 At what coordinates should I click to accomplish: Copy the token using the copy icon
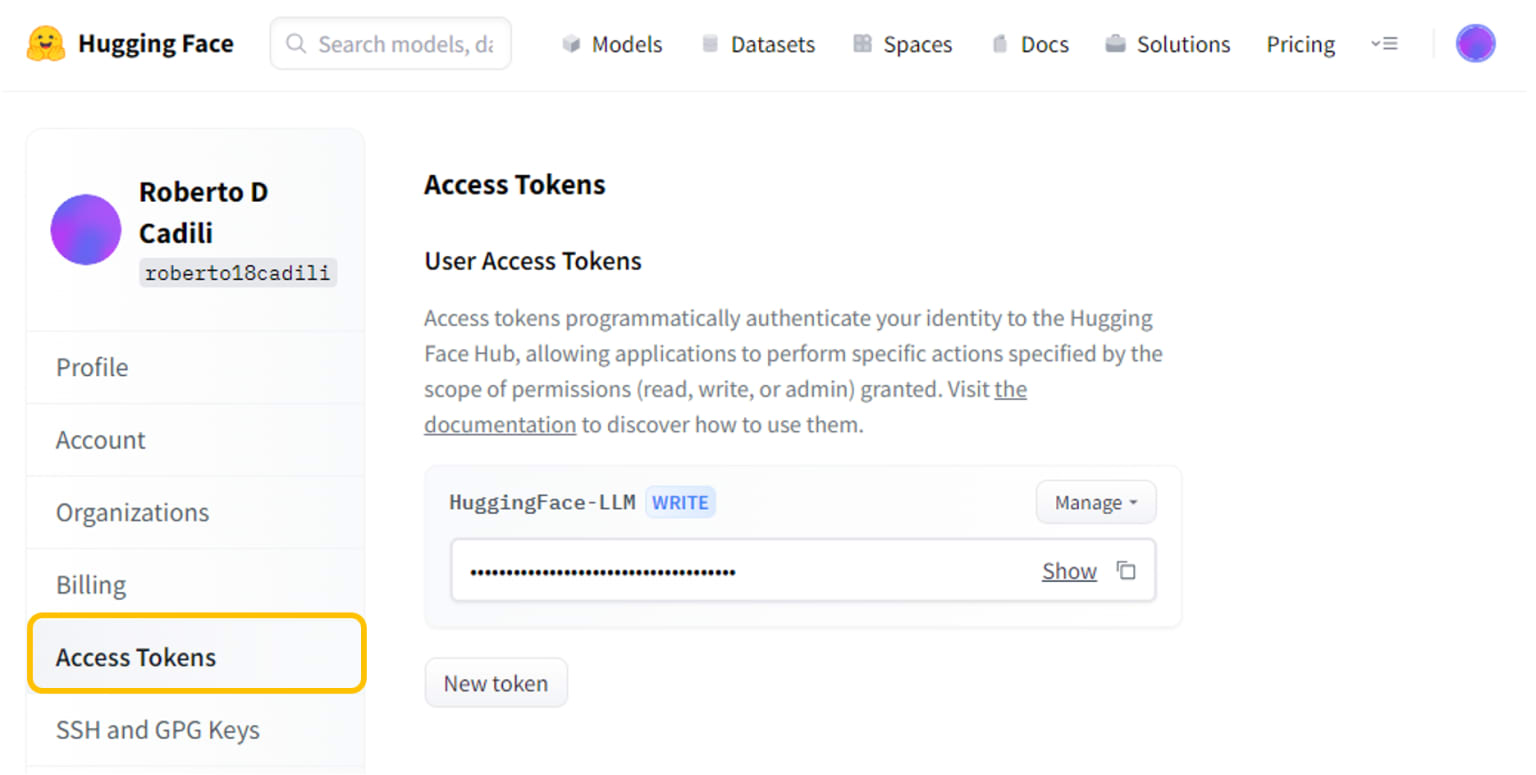click(x=1127, y=571)
